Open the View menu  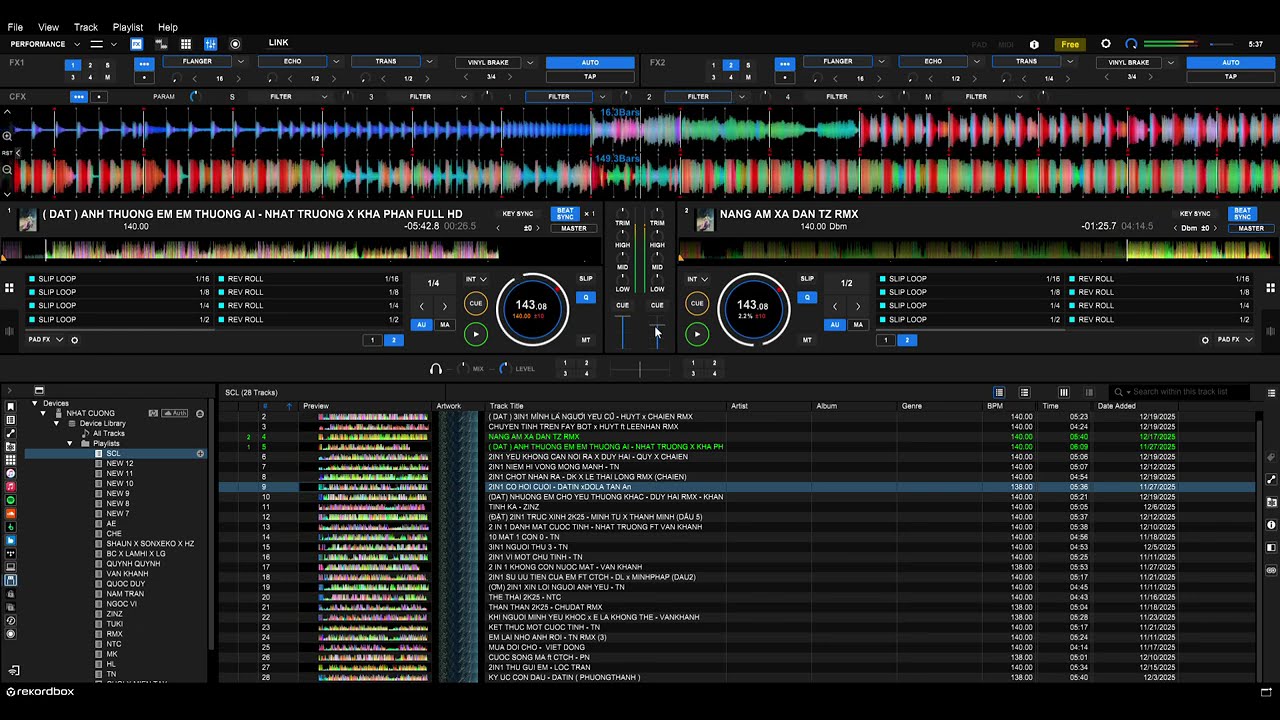coord(48,27)
